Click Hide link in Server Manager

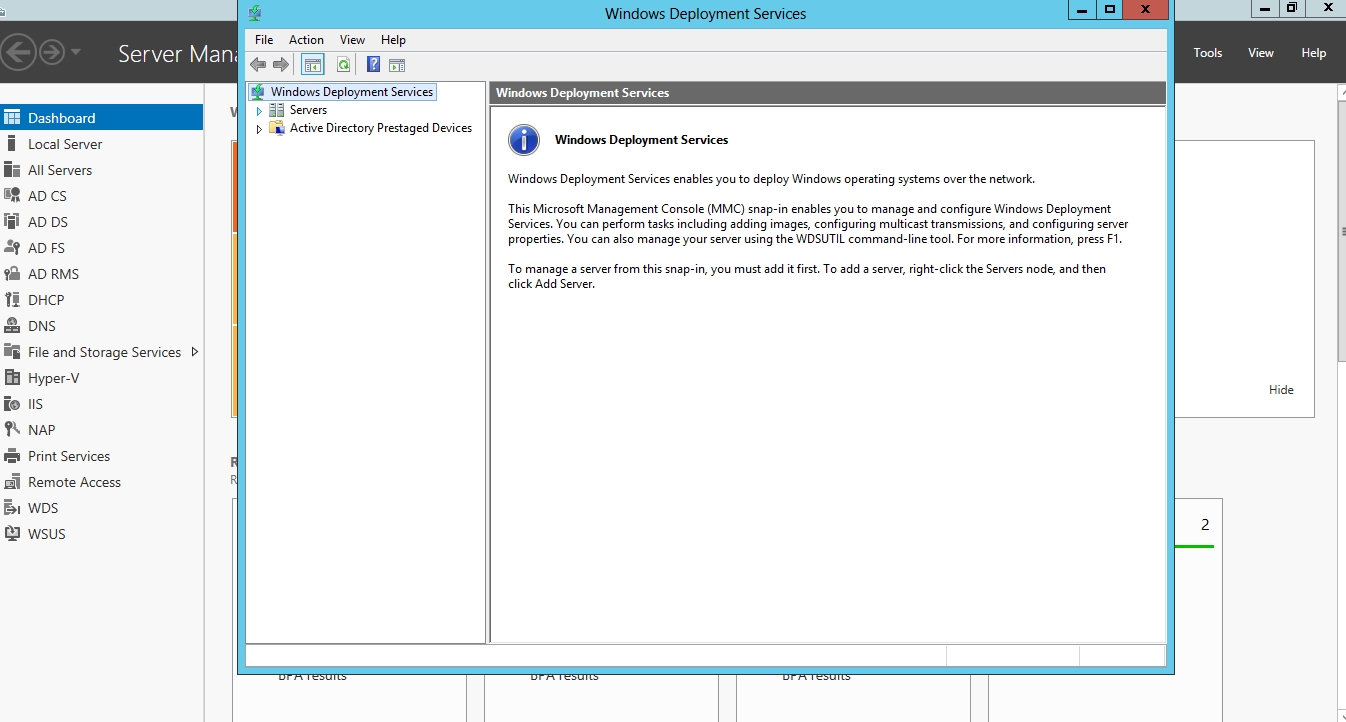click(x=1281, y=390)
